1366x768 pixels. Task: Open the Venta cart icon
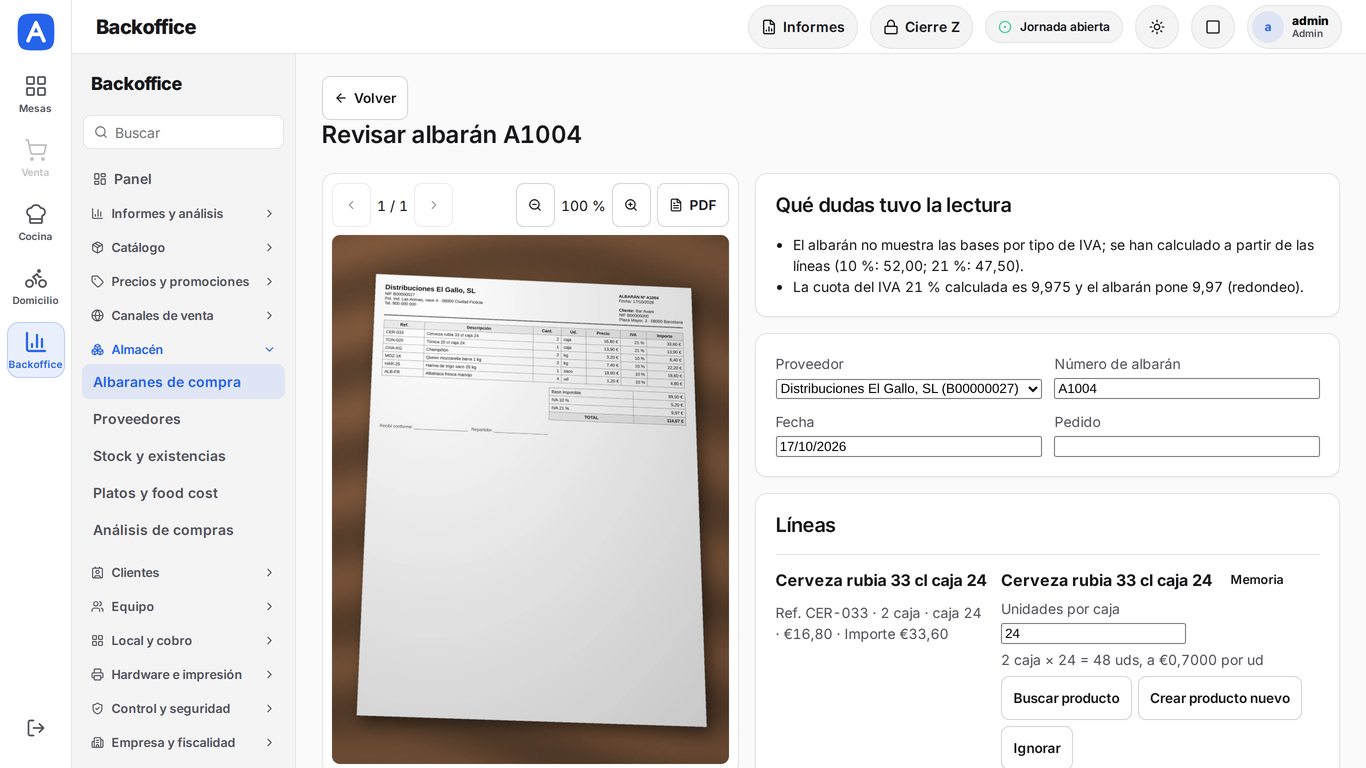click(x=35, y=159)
